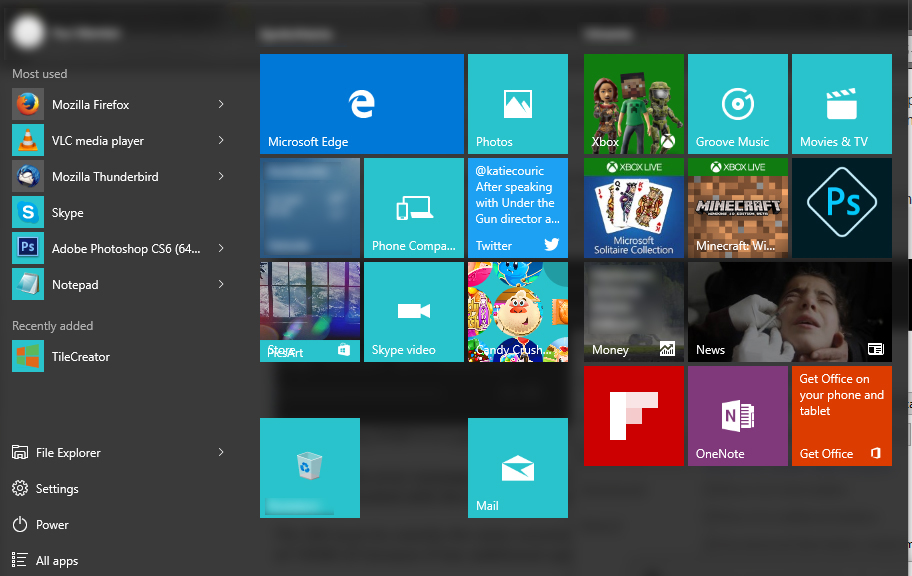Screen dimensions: 912x576
Task: Open the News tile
Action: [x=790, y=312]
